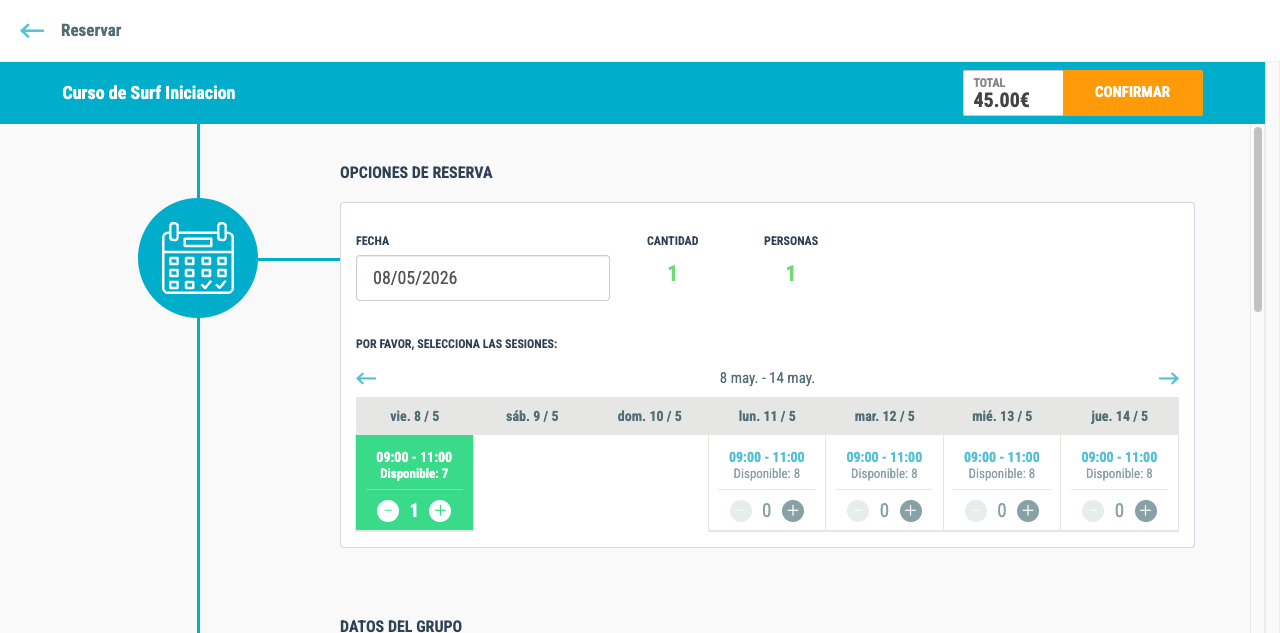Select the jue. 14/5 09:00 - 11:00 time
The image size is (1280, 633).
pyautogui.click(x=1119, y=457)
